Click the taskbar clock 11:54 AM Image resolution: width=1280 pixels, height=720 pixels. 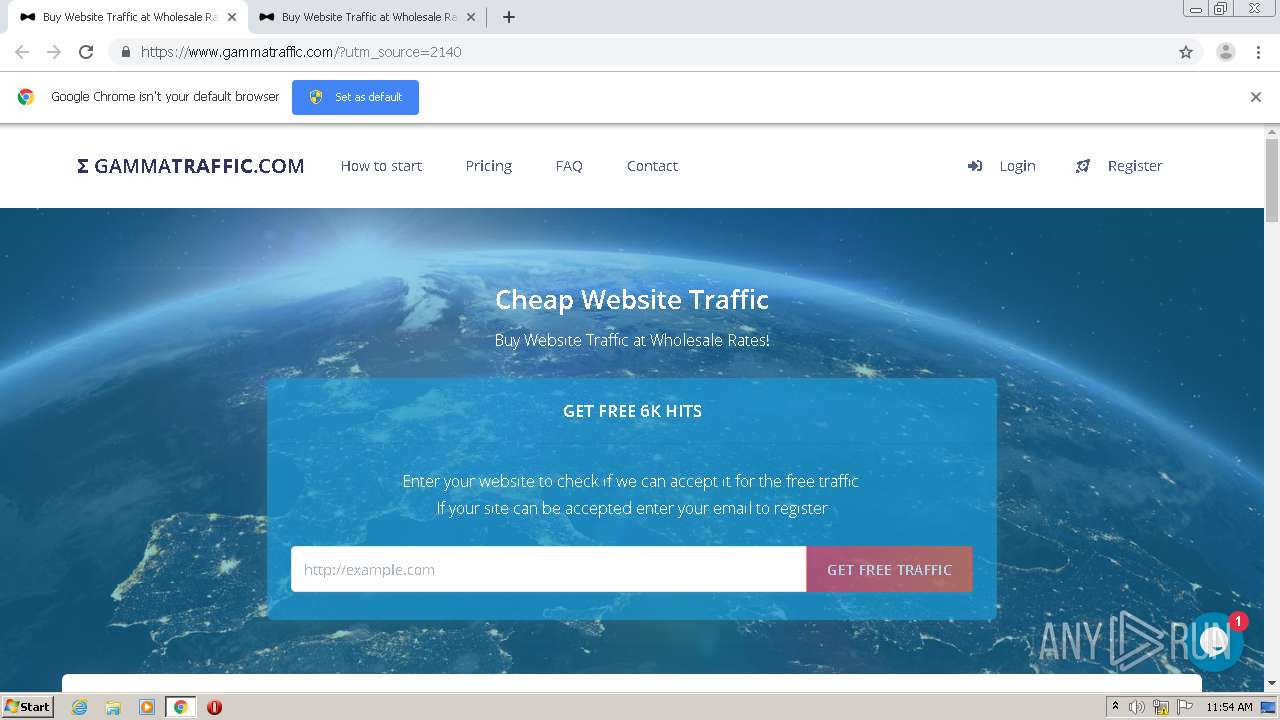(1229, 707)
